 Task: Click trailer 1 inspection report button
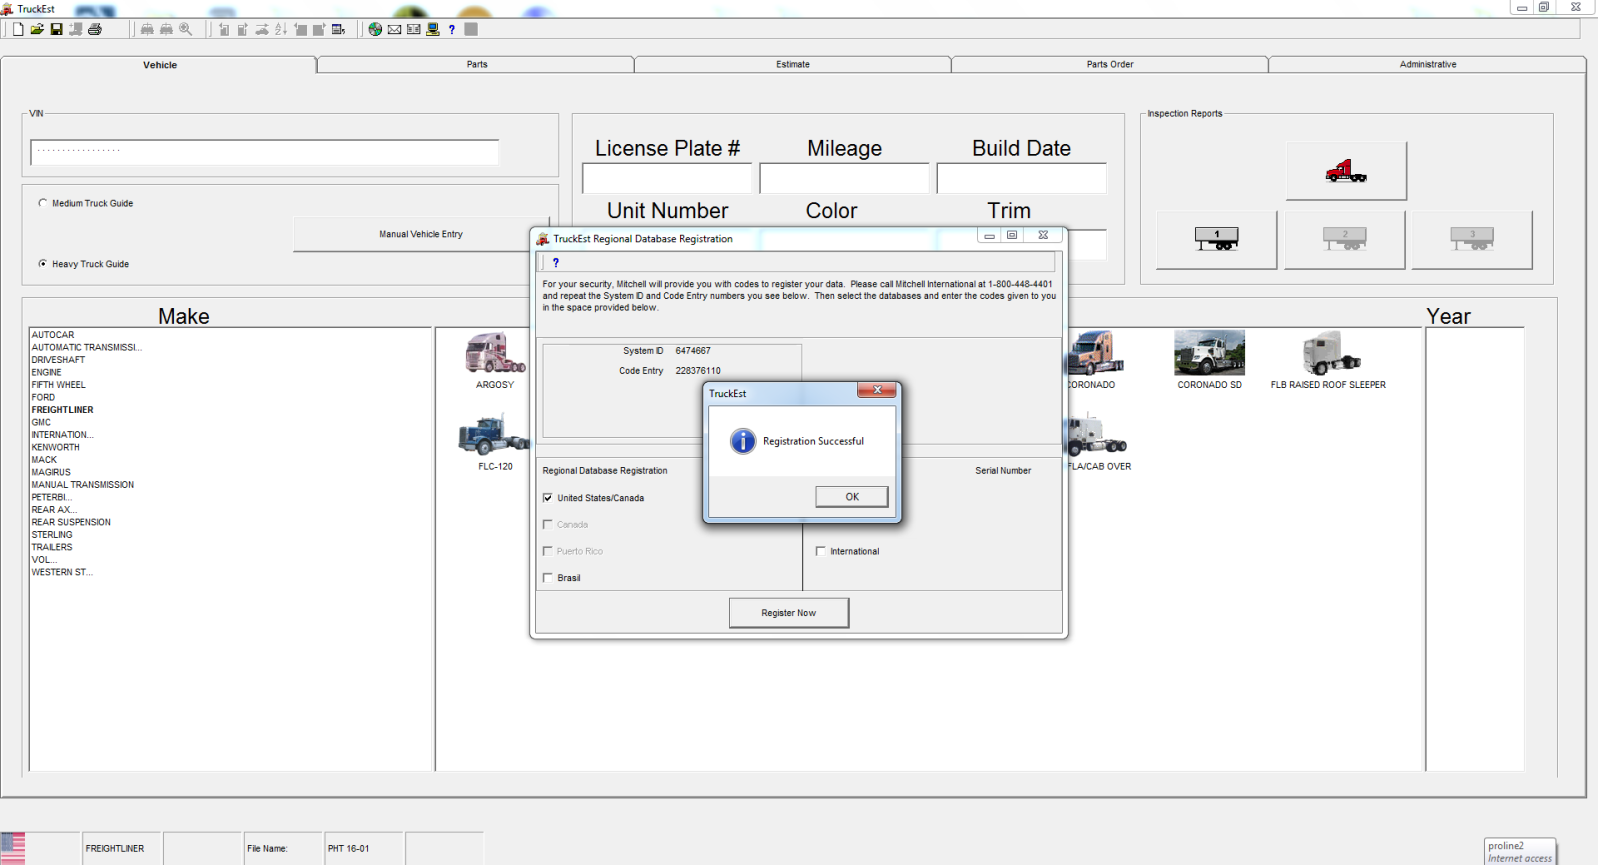1217,239
